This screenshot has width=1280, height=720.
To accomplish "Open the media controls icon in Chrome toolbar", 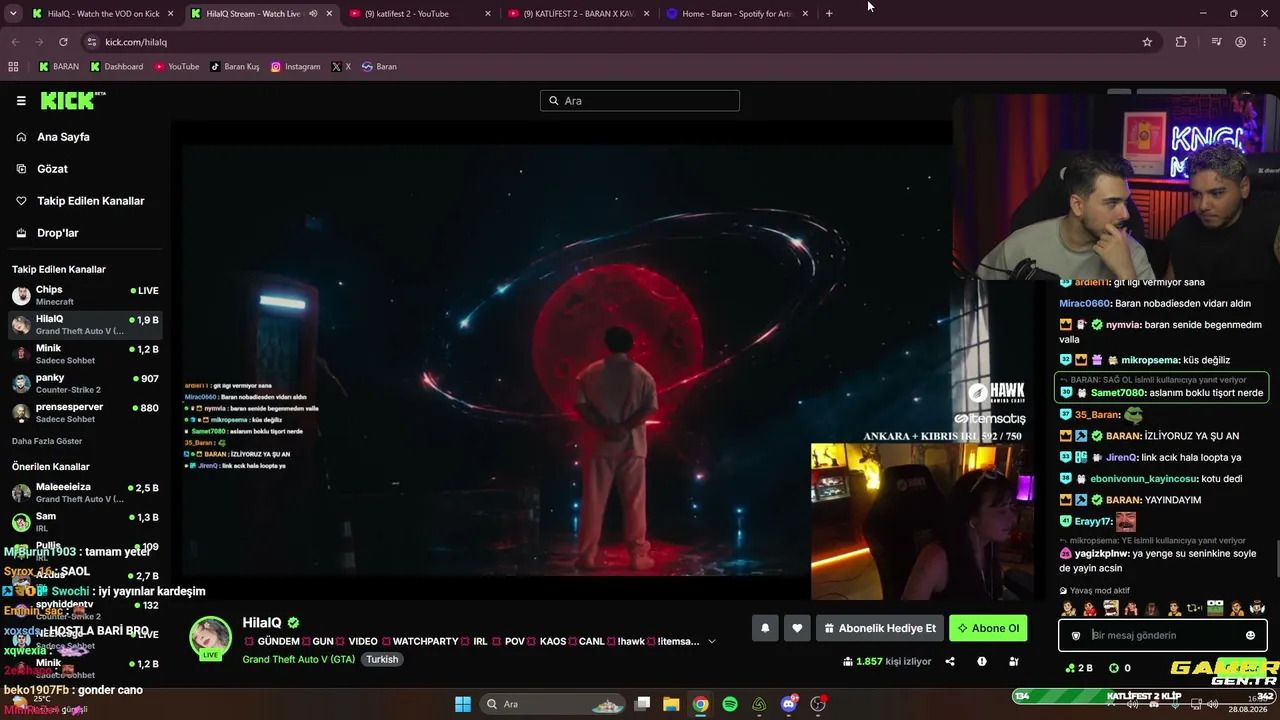I will (x=1216, y=42).
